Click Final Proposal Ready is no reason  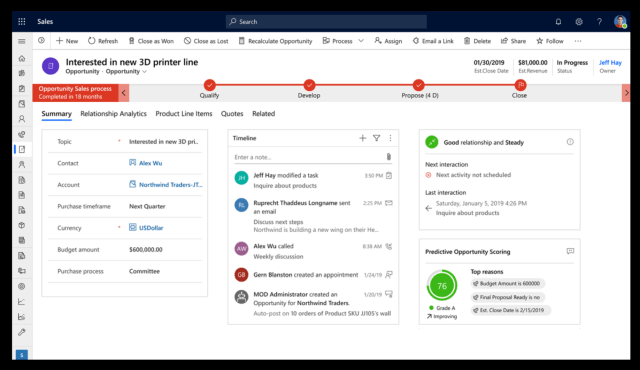click(x=507, y=297)
